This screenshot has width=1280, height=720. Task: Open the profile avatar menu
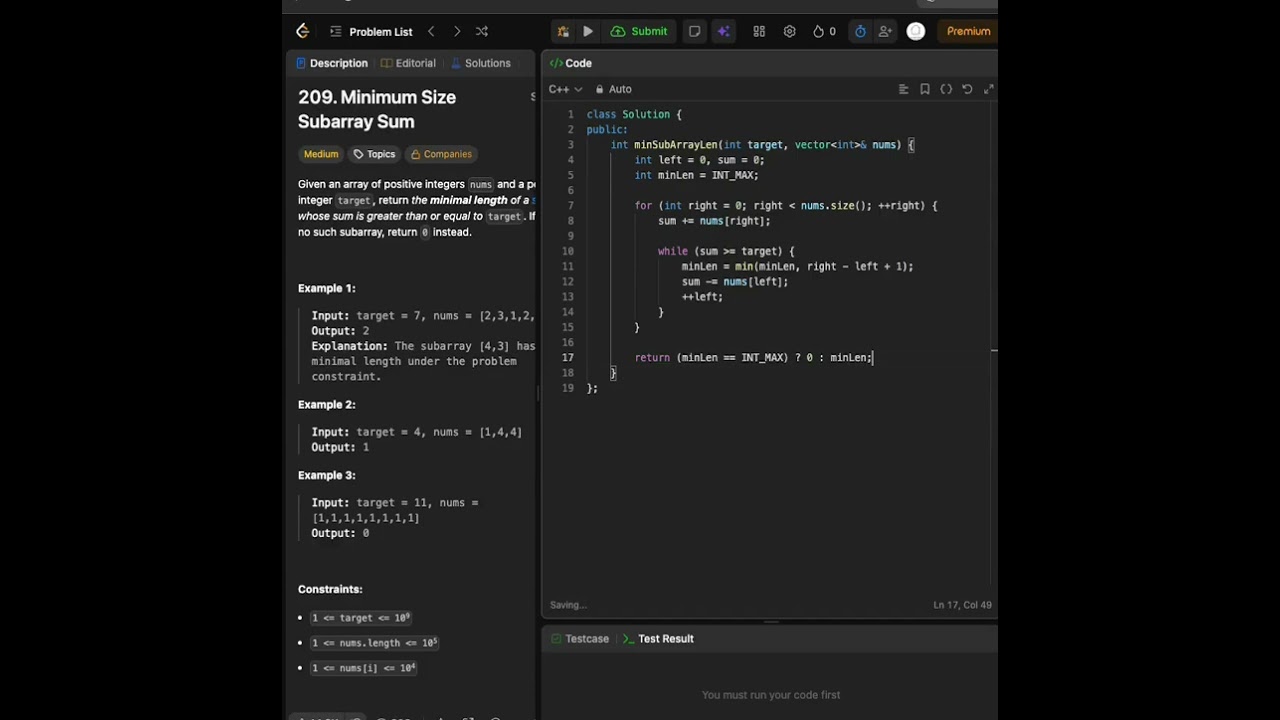tap(915, 31)
